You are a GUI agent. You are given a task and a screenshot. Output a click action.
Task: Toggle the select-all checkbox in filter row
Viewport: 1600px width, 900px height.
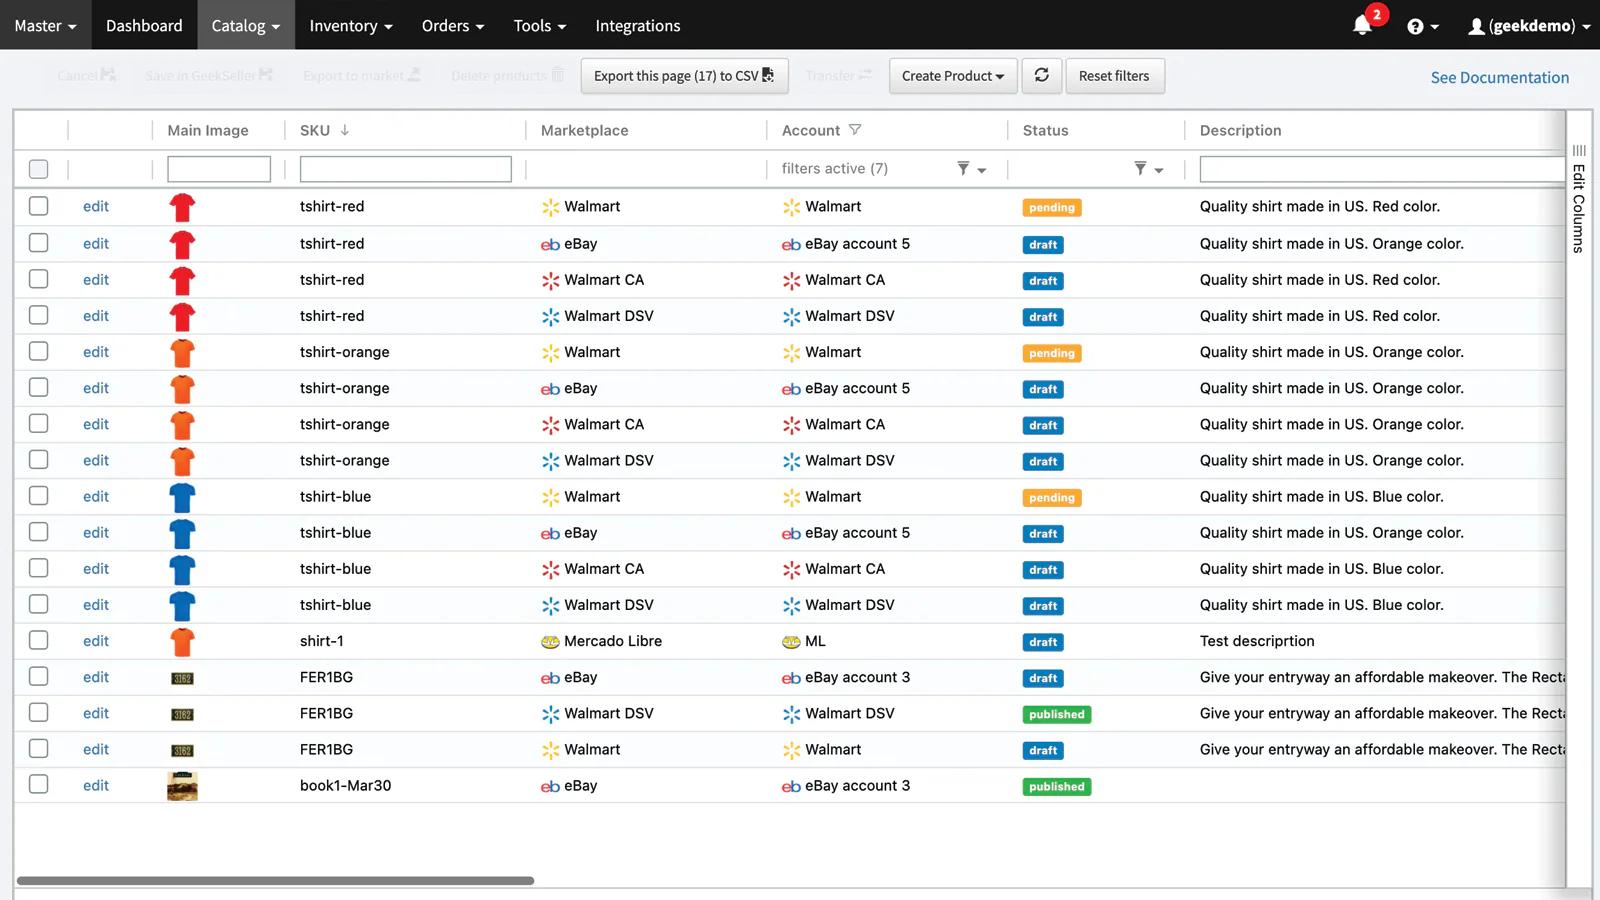point(38,169)
